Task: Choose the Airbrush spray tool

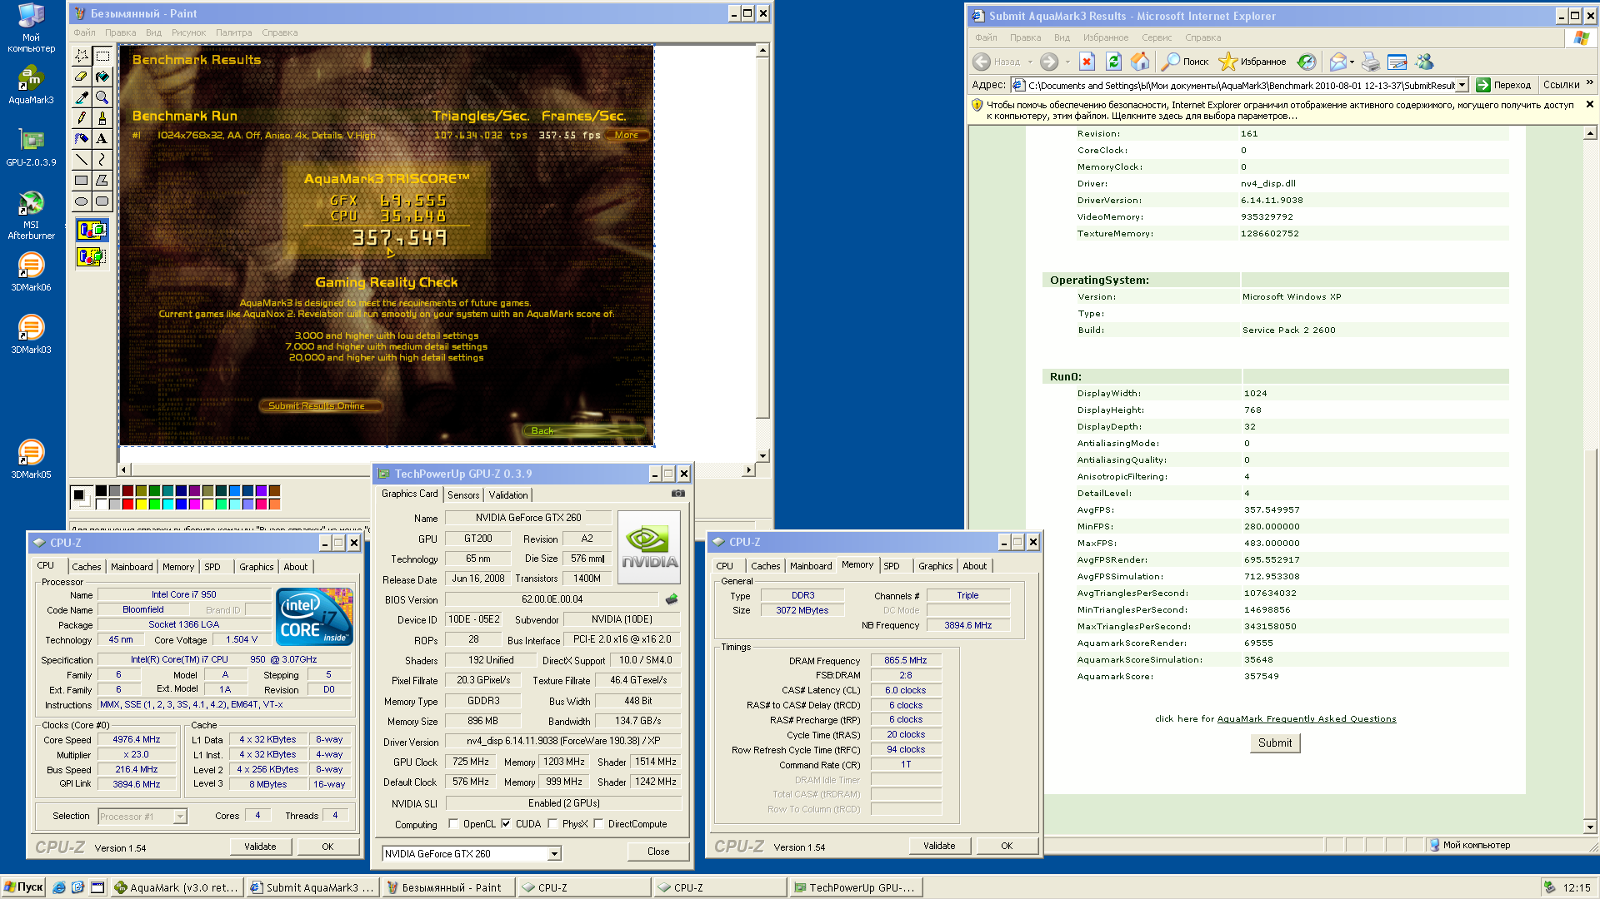Action: [81, 139]
